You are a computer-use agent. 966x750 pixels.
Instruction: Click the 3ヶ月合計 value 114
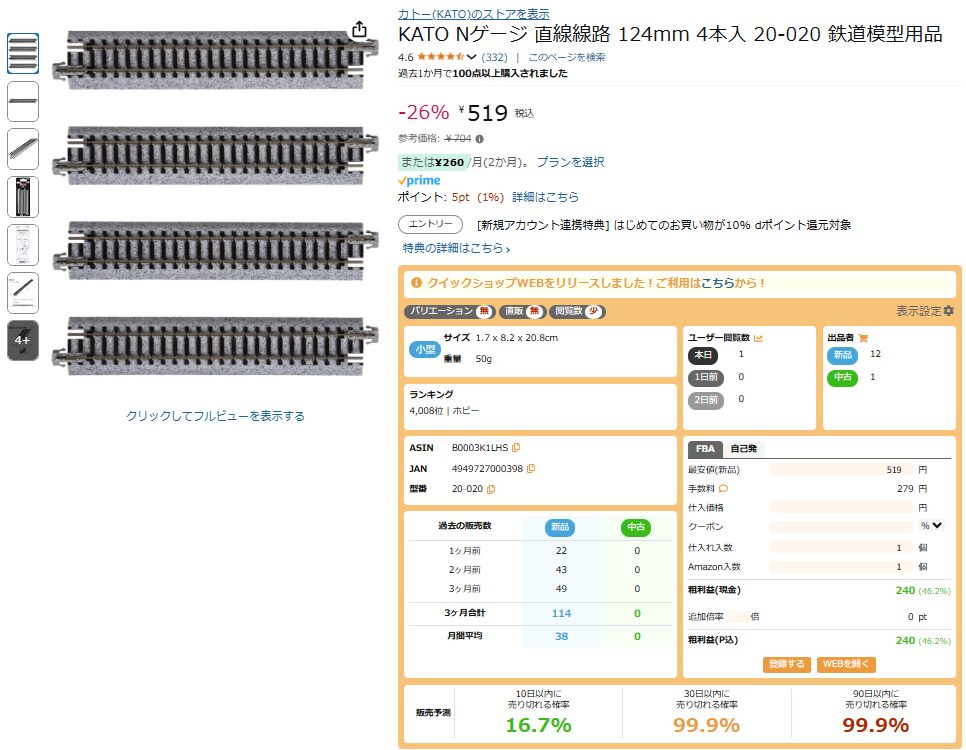coord(561,613)
